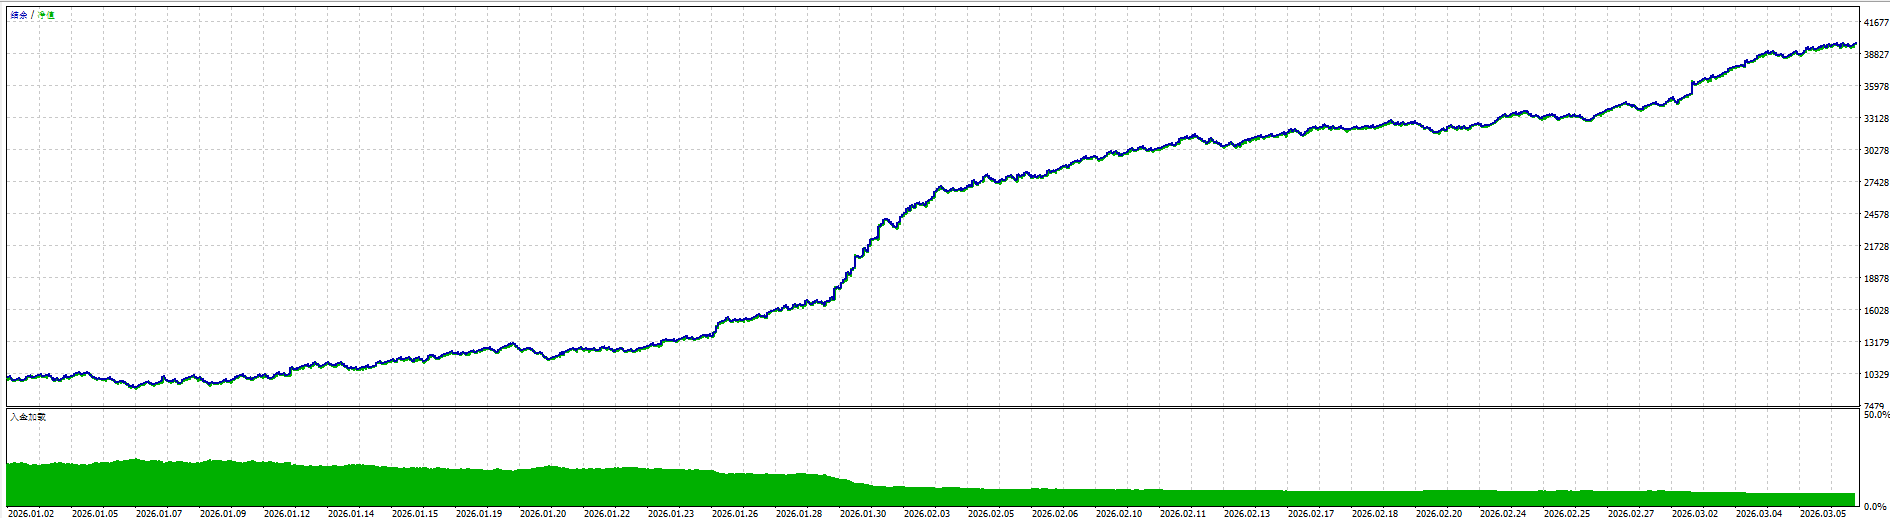
Task: Select the 2026.01.07 date axis label
Action: pyautogui.click(x=159, y=513)
